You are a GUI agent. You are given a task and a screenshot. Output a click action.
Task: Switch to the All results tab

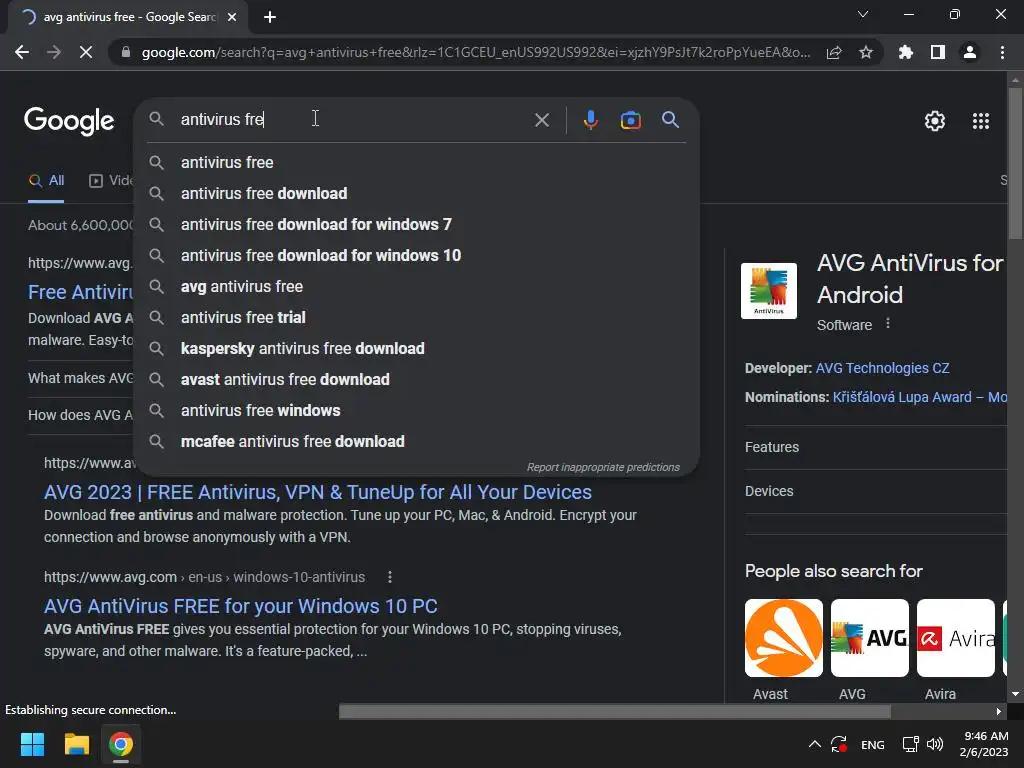[x=46, y=181]
